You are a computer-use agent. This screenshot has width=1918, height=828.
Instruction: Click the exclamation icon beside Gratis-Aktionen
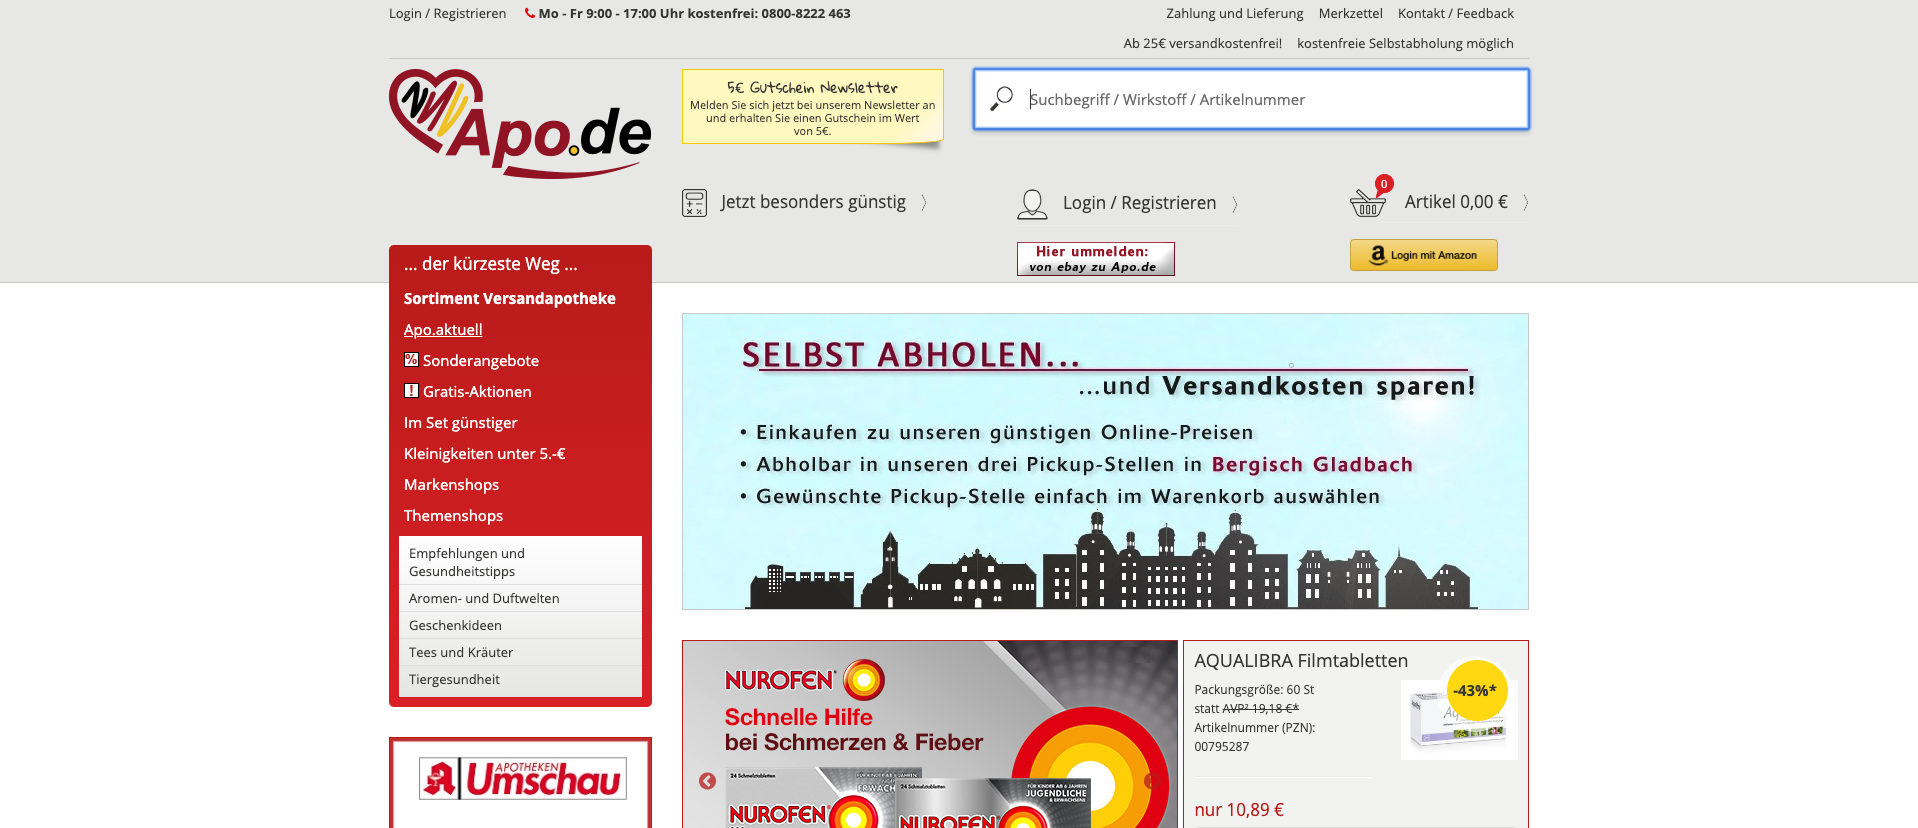click(x=411, y=391)
